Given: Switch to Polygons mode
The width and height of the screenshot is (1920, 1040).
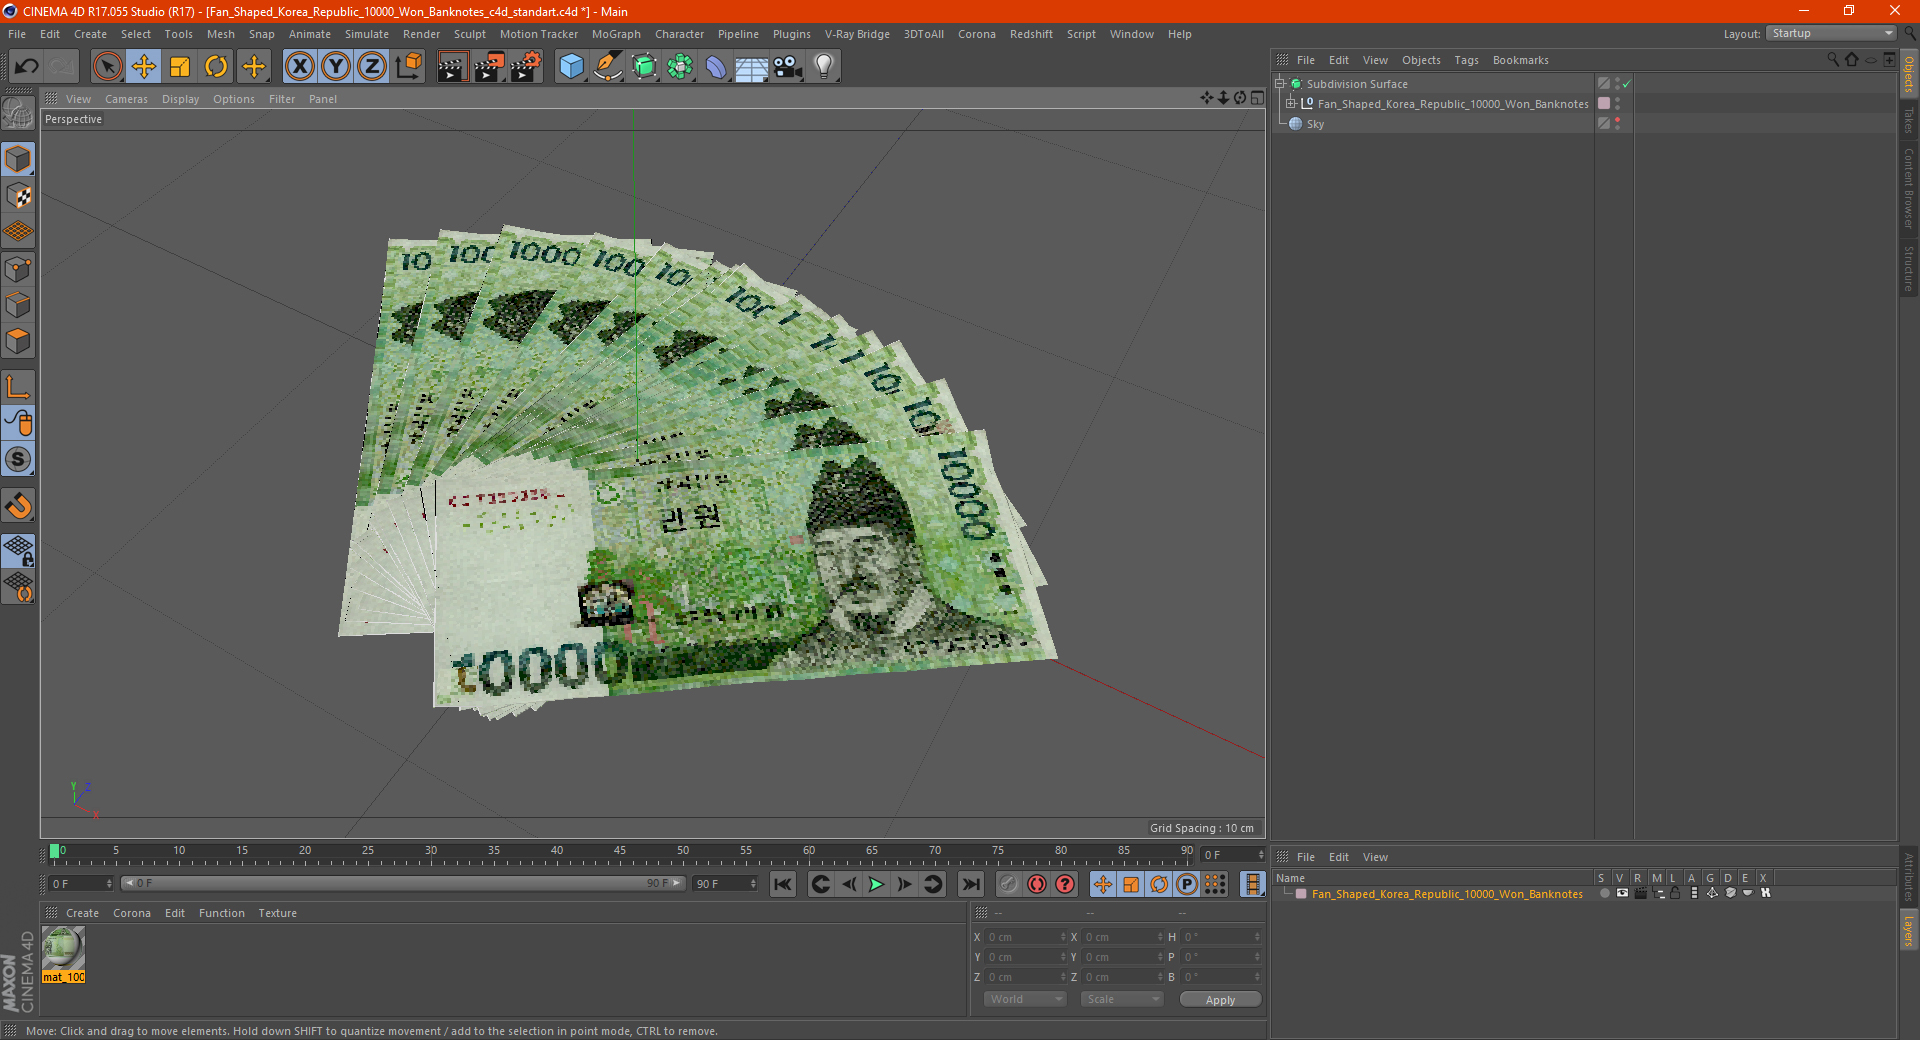Looking at the screenshot, I should (18, 341).
